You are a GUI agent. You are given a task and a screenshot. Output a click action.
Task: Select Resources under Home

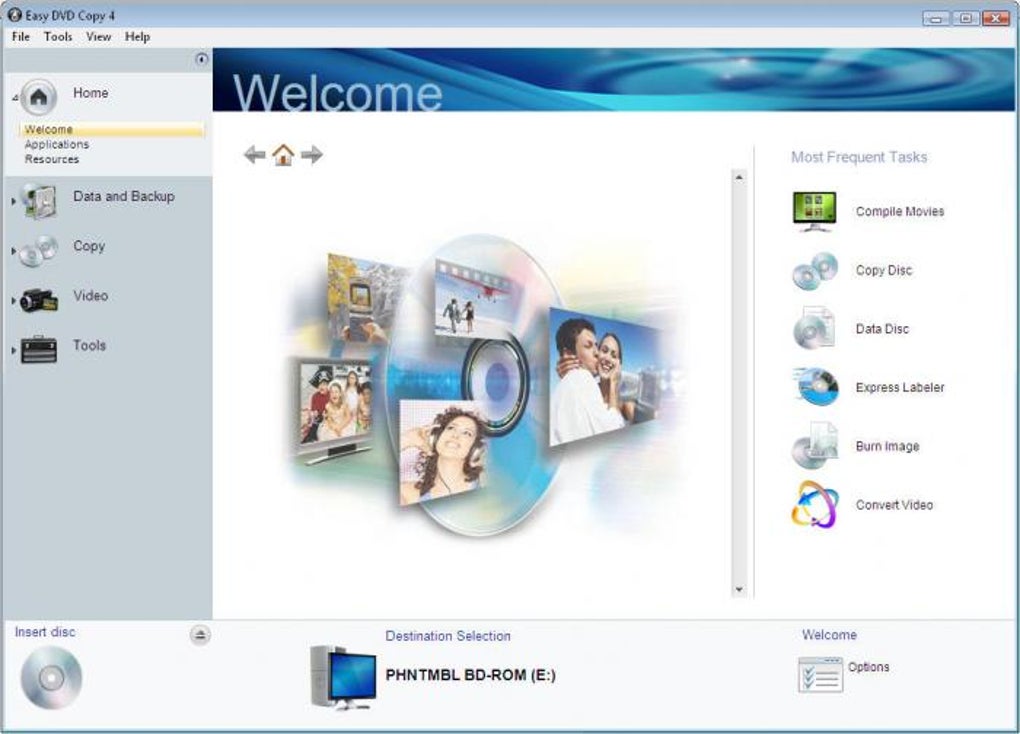tap(52, 159)
